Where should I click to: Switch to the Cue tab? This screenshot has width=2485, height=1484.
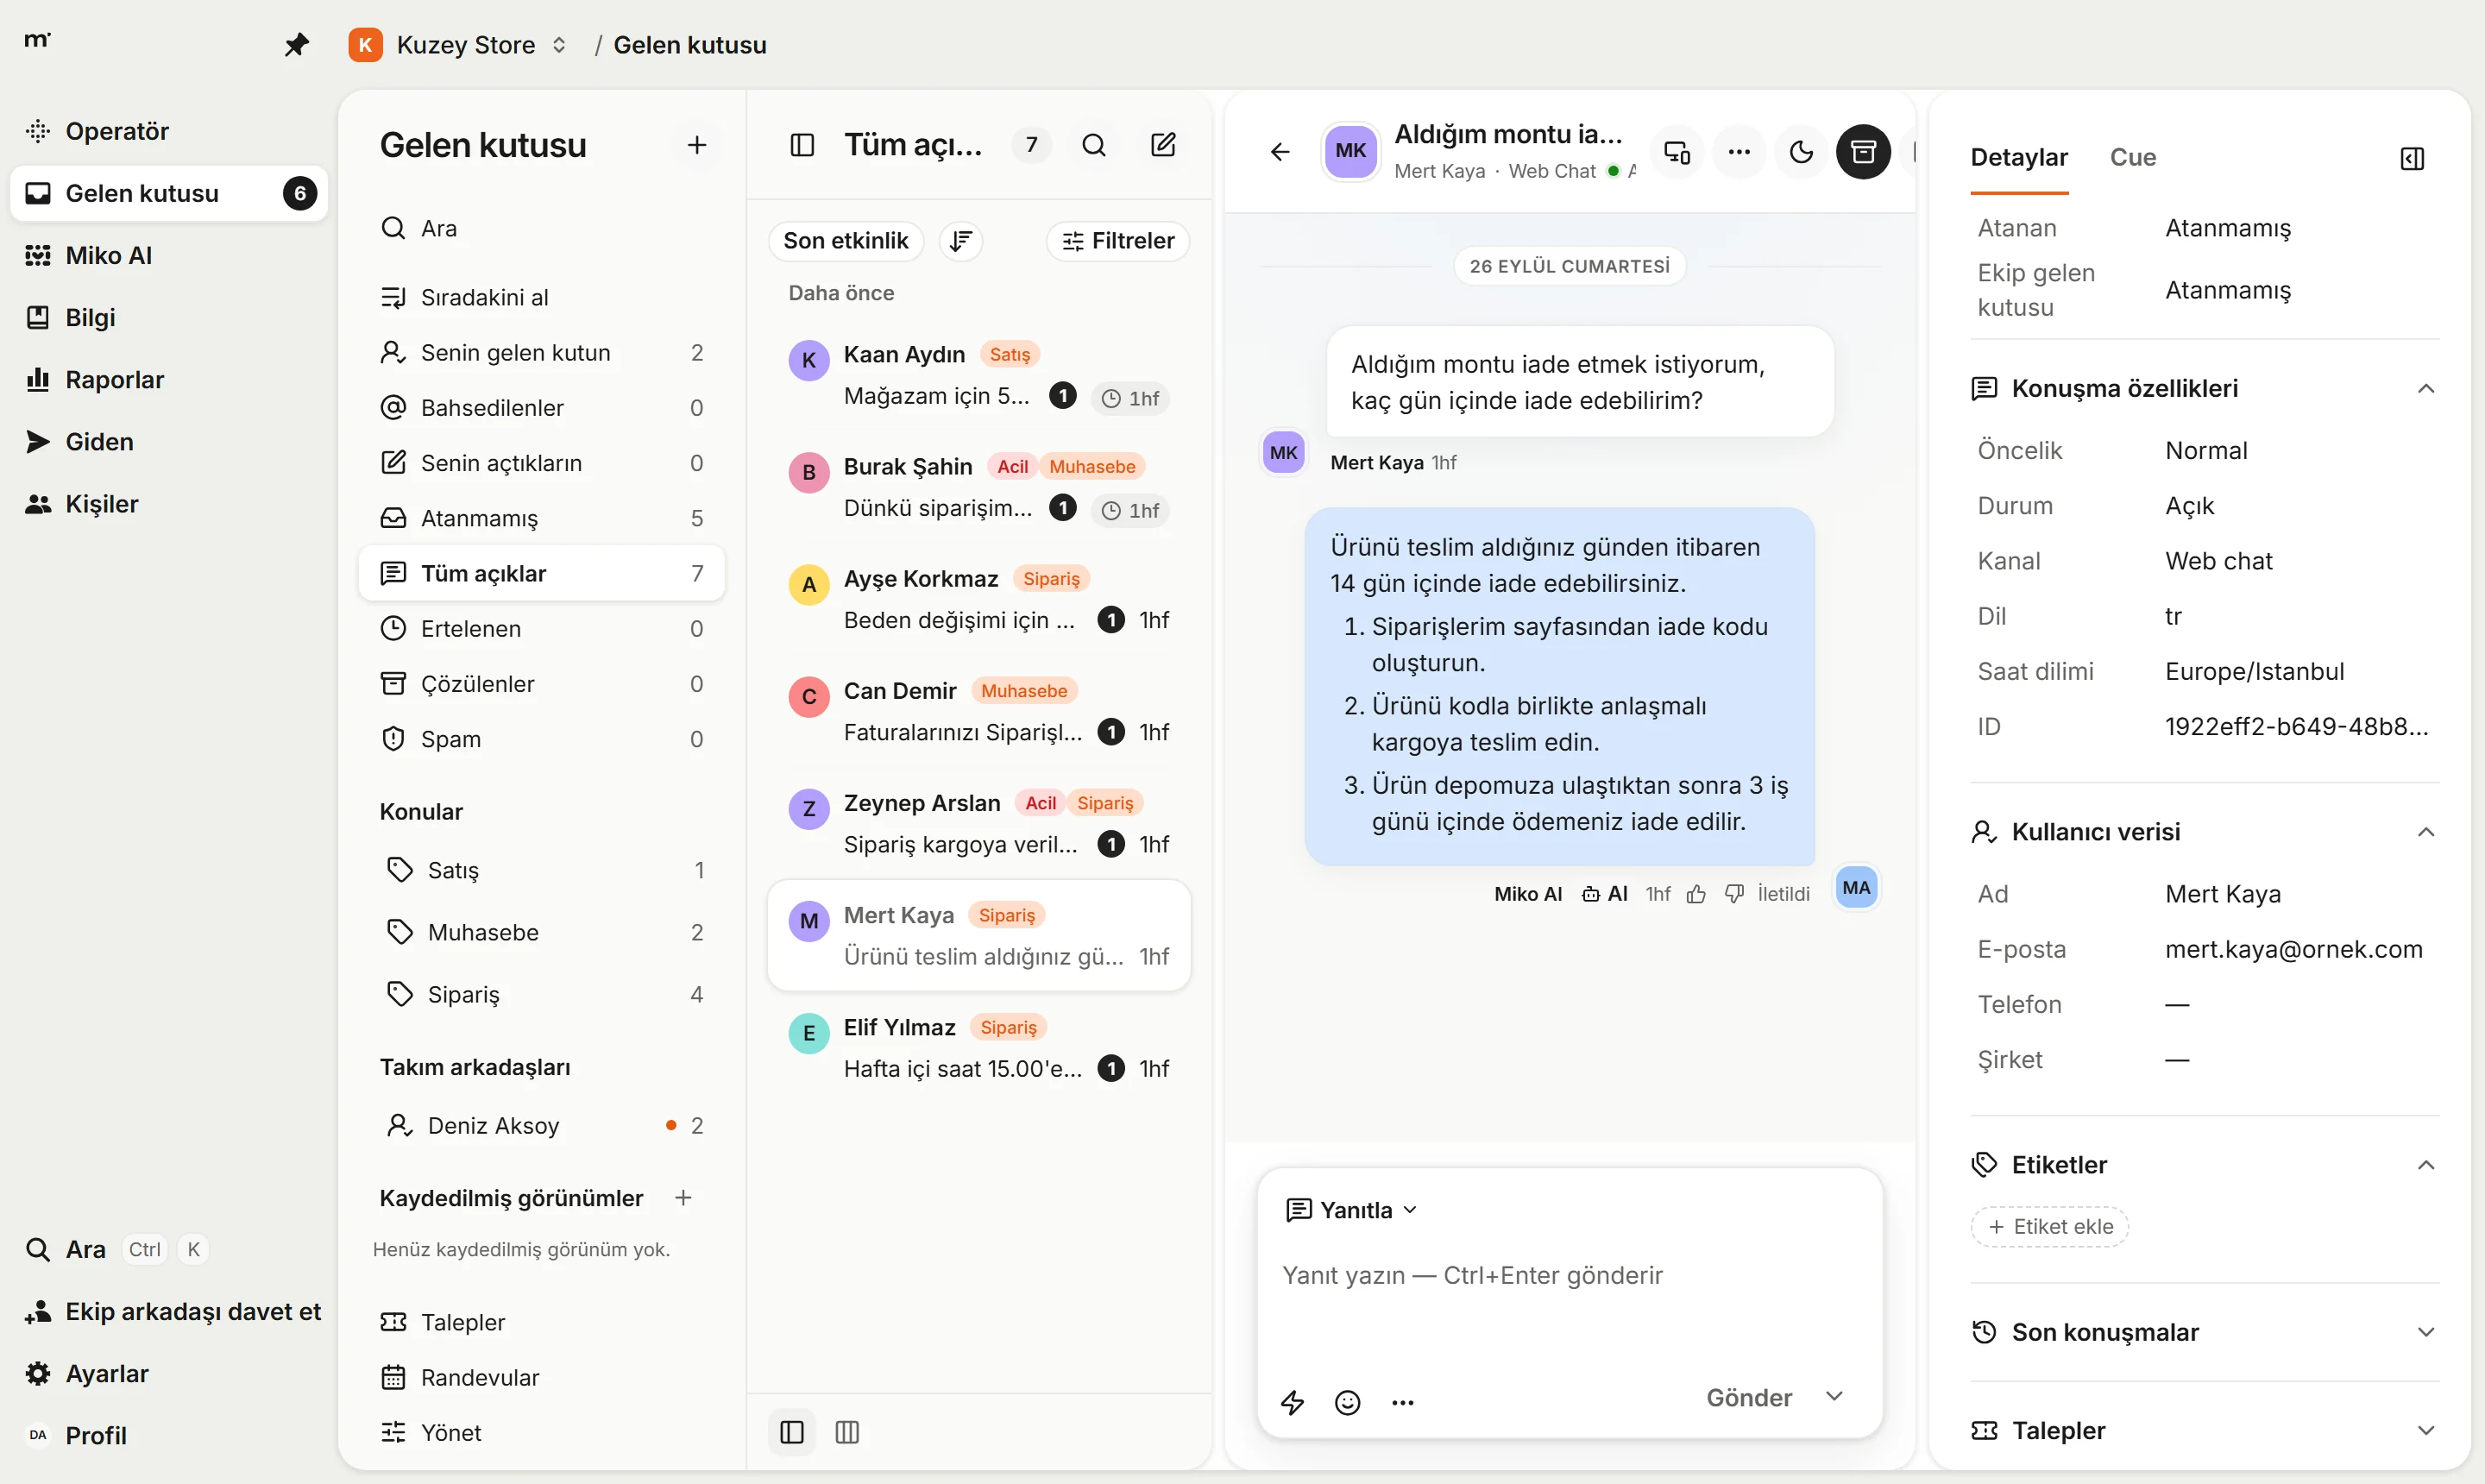point(2133,157)
